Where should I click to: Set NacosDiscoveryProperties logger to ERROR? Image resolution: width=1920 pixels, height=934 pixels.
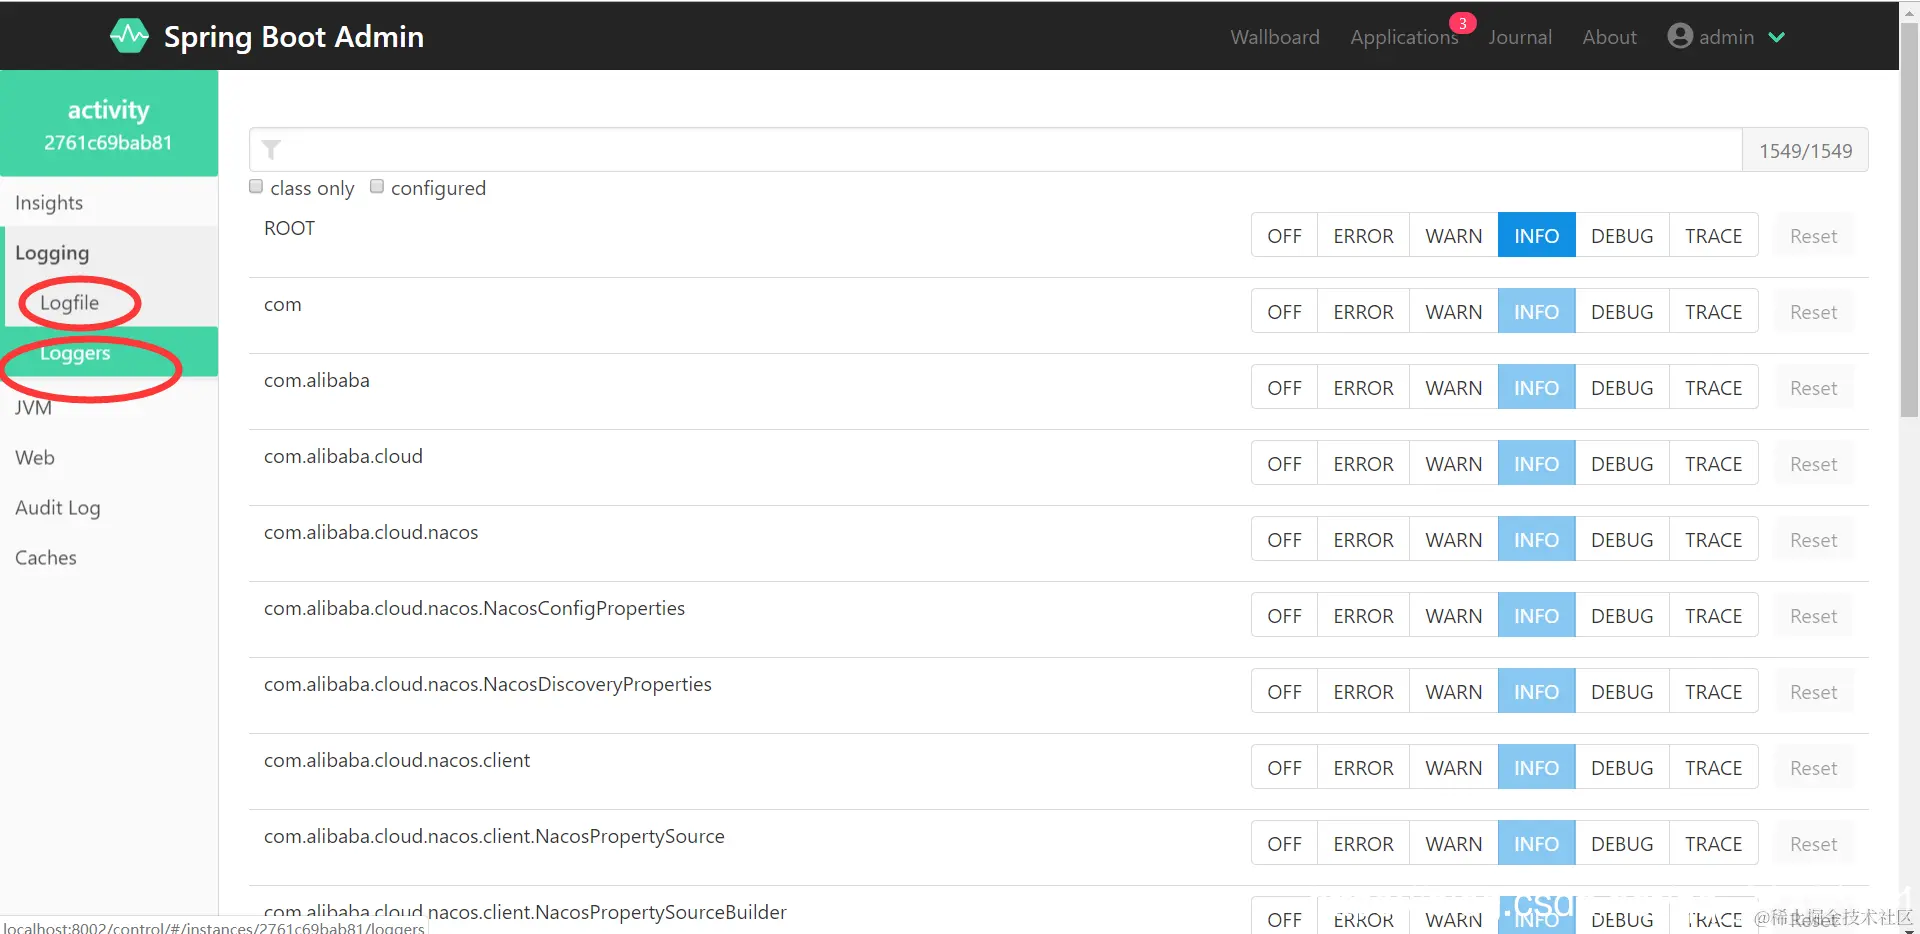(x=1363, y=691)
